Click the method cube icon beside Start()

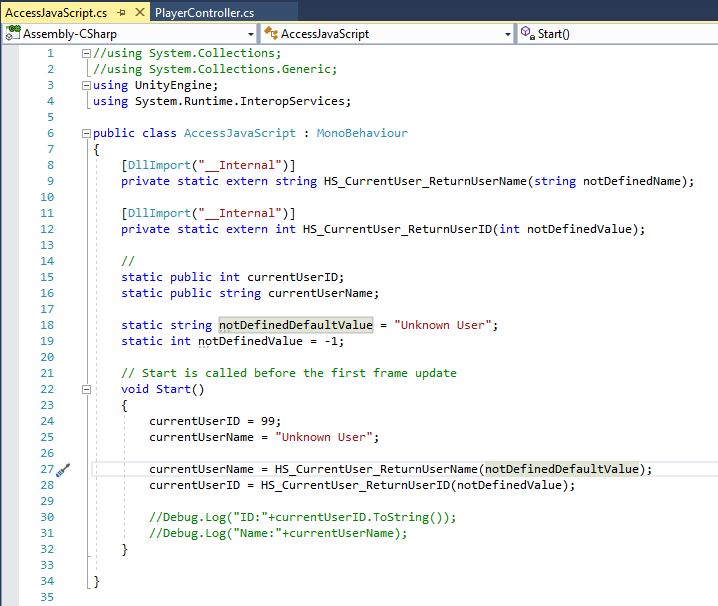(x=527, y=33)
